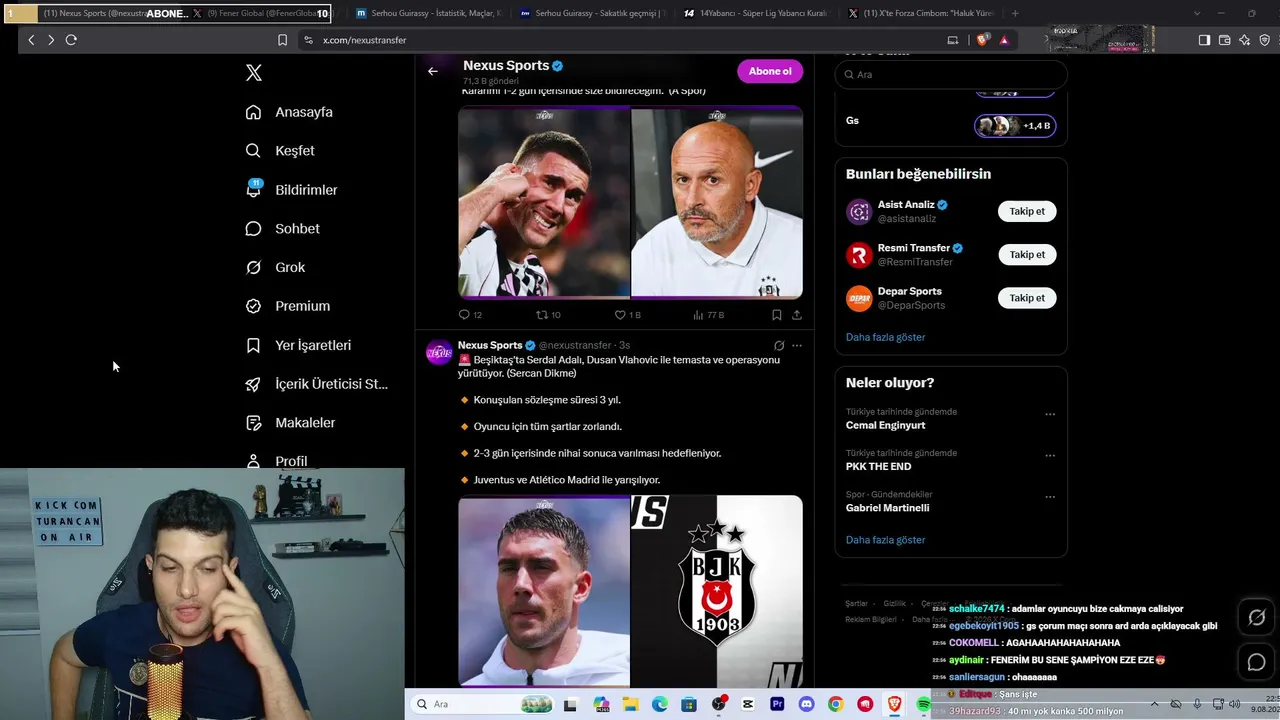
Task: Open the Beşiktaş logo image
Action: coord(717,591)
